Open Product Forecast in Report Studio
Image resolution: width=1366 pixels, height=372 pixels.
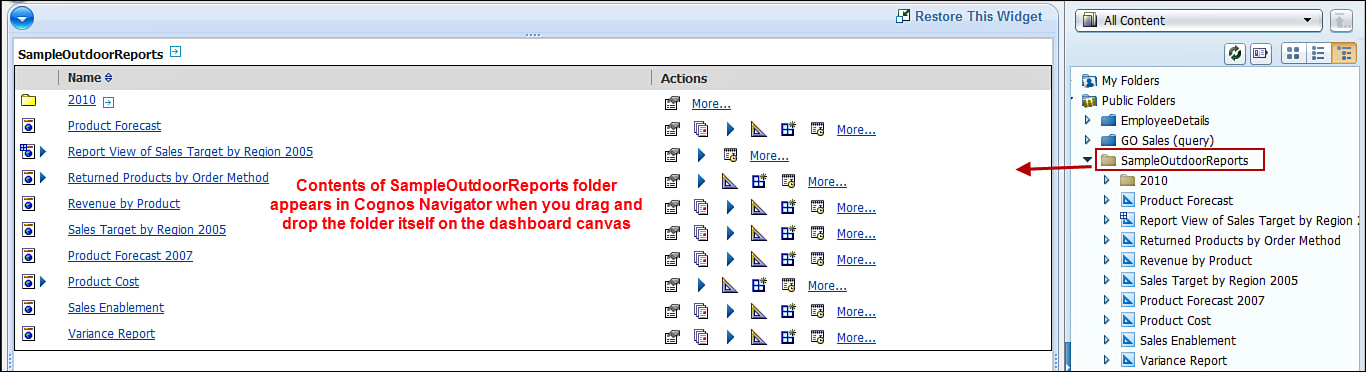coord(758,129)
